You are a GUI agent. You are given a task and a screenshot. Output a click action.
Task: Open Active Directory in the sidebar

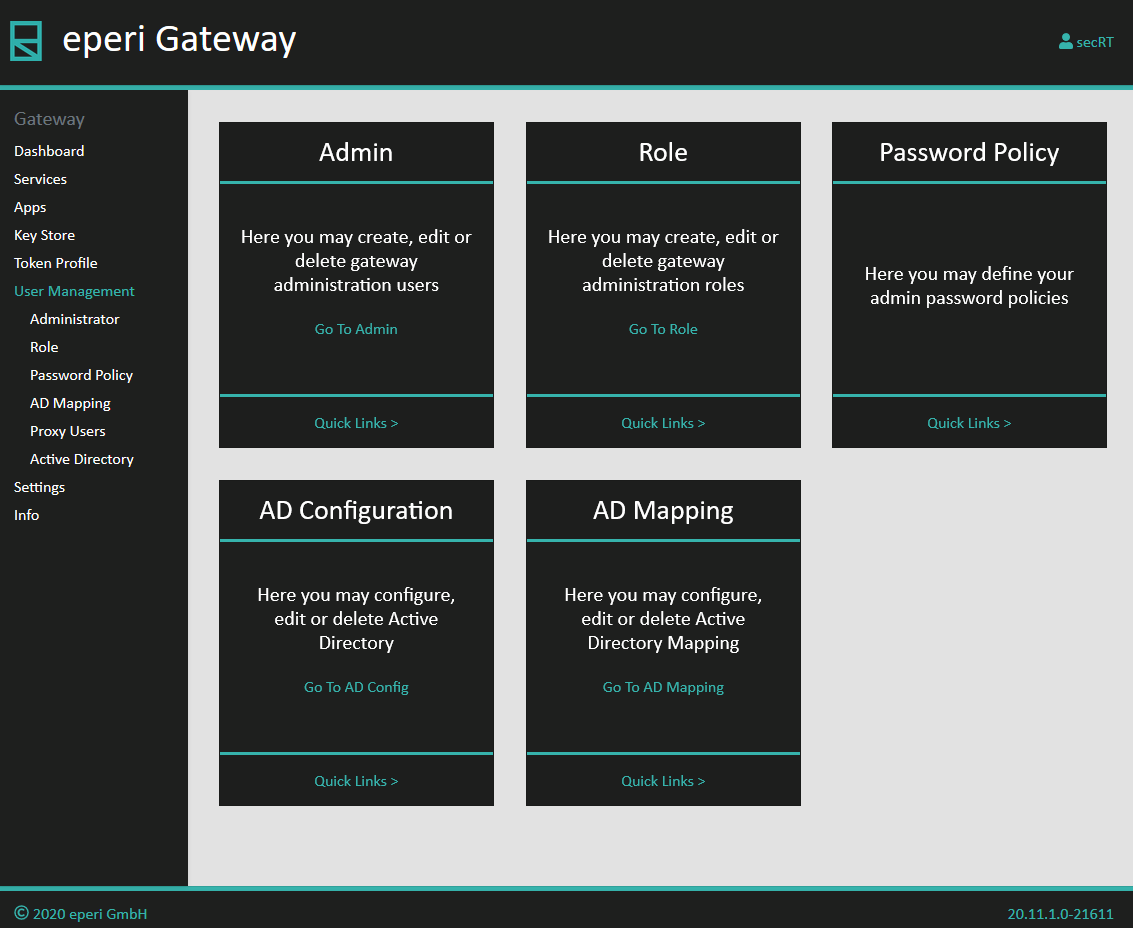(x=82, y=459)
